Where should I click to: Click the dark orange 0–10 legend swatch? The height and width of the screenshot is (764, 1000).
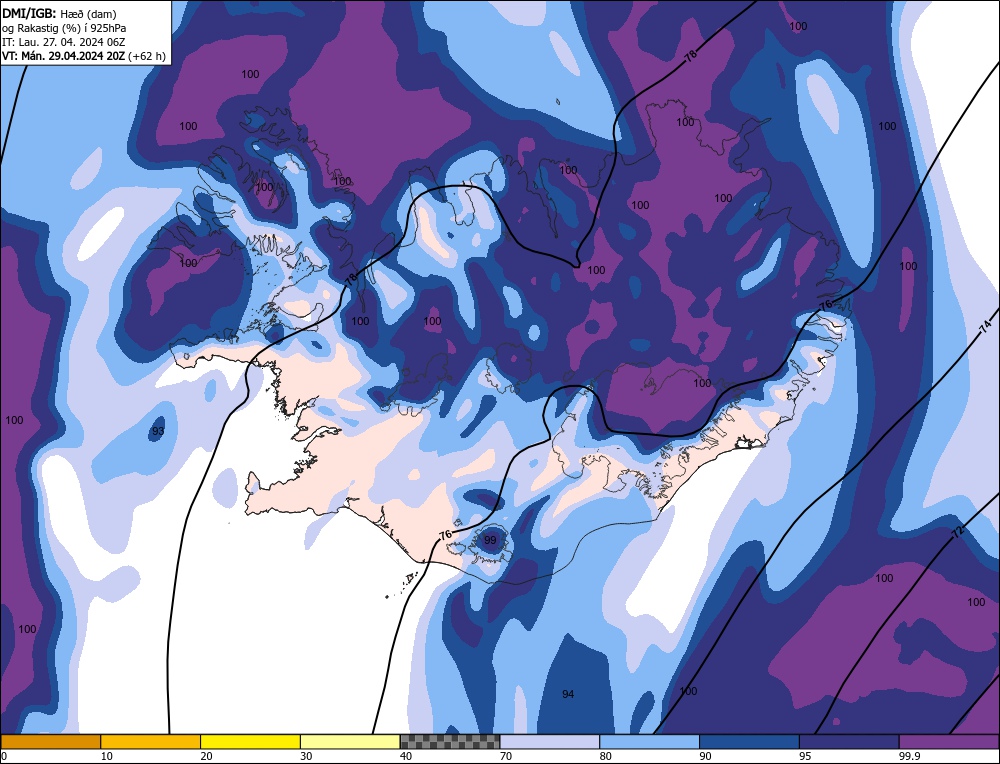tap(50, 741)
